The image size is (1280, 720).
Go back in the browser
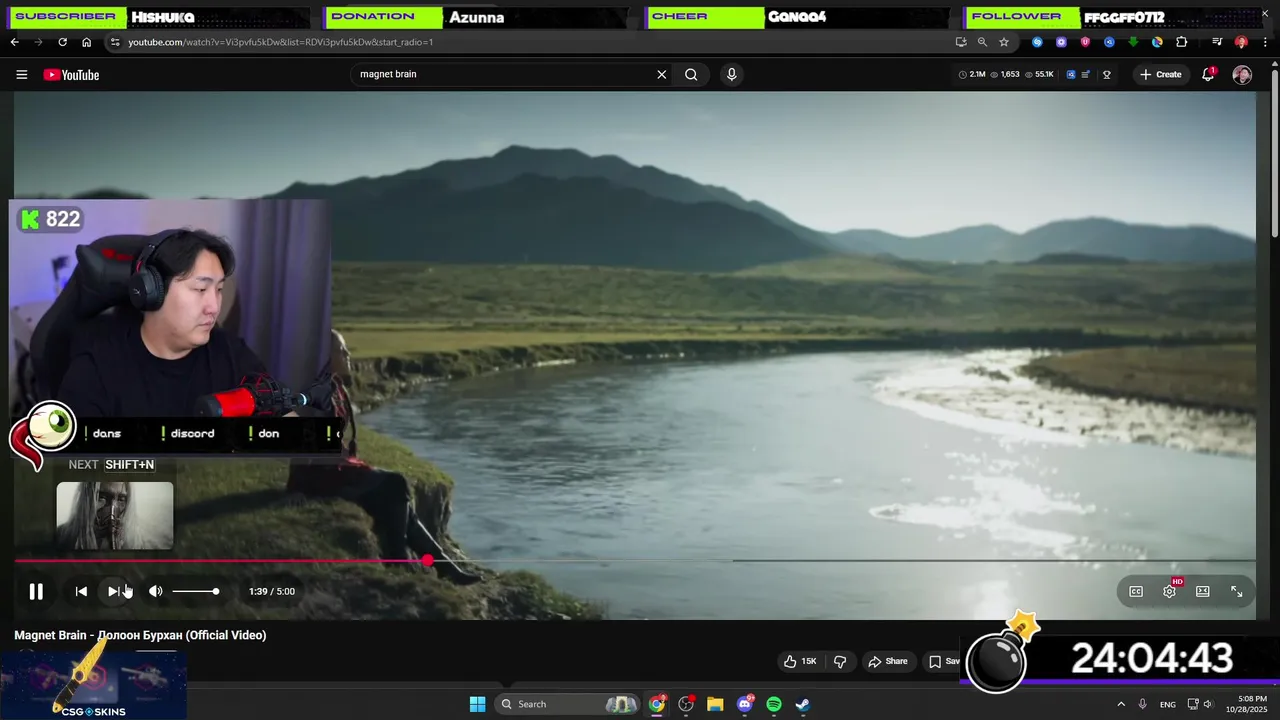click(14, 42)
